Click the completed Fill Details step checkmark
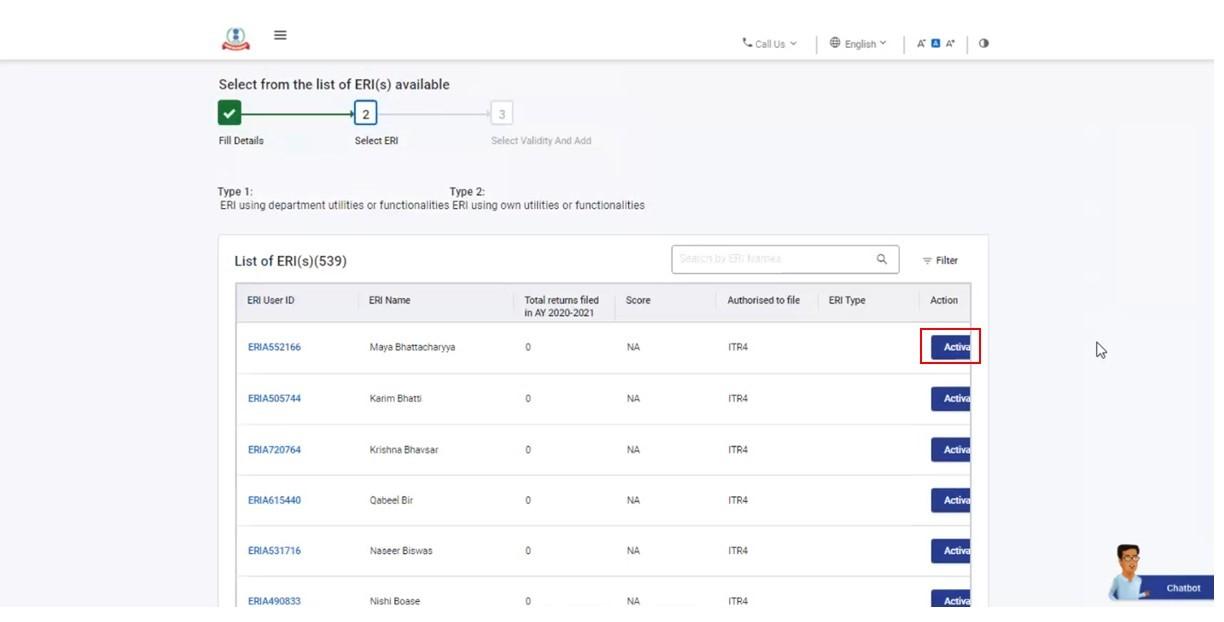The width and height of the screenshot is (1224, 622). pyautogui.click(x=229, y=113)
